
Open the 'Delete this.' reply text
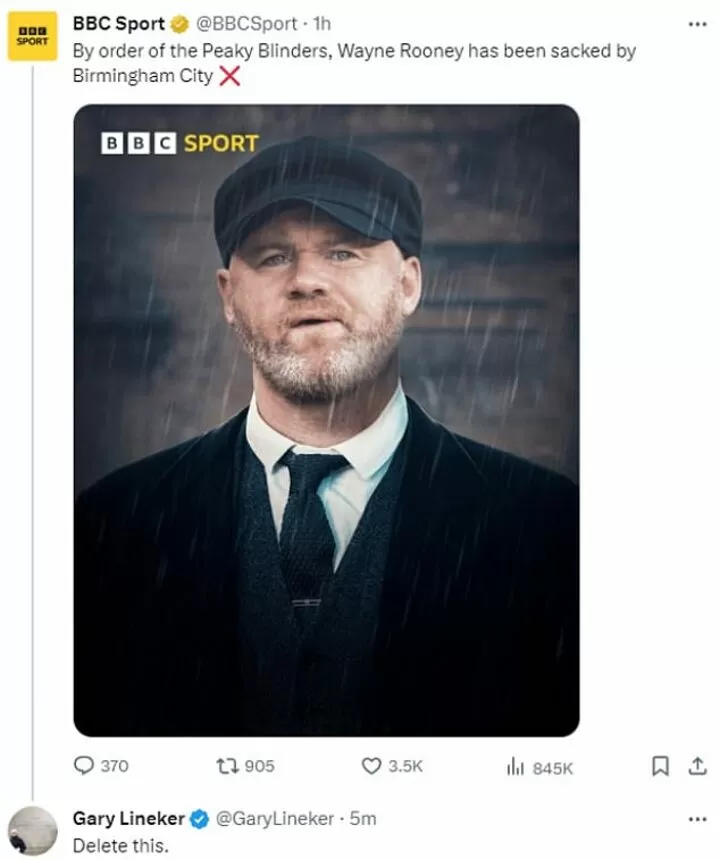point(121,845)
